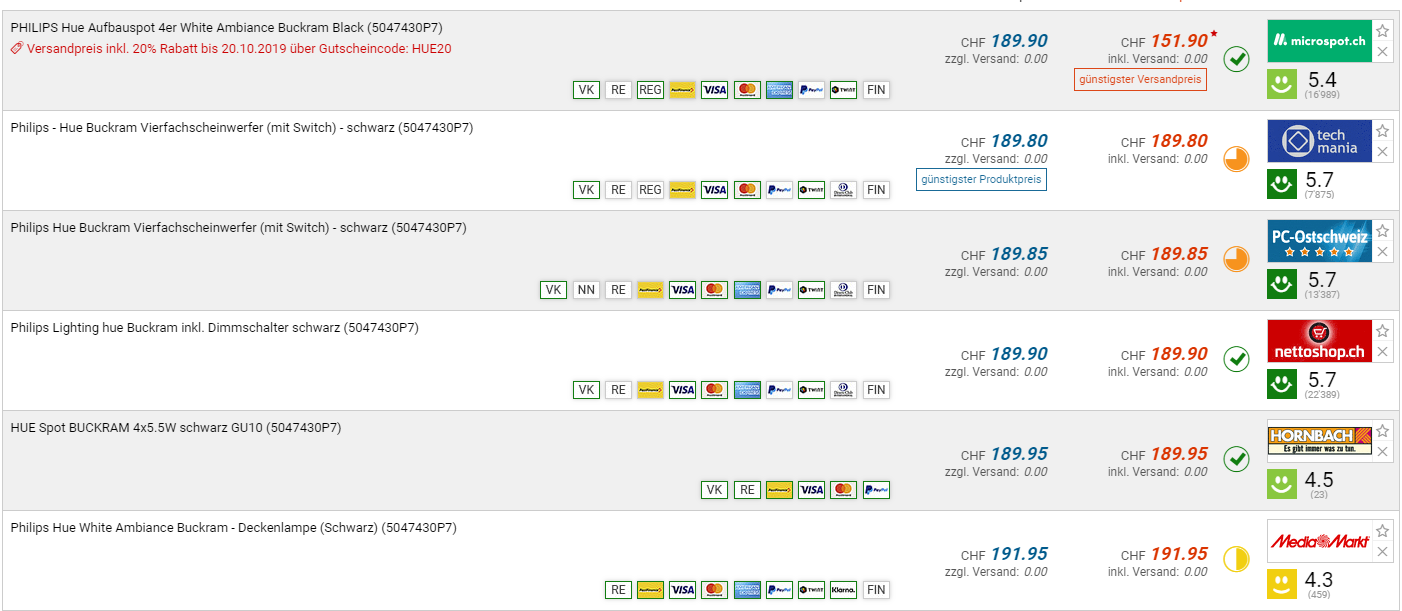Click the green availability checkmark in nettoshop.ch row
Viewport: 1402px width, 611px height.
[x=1237, y=359]
